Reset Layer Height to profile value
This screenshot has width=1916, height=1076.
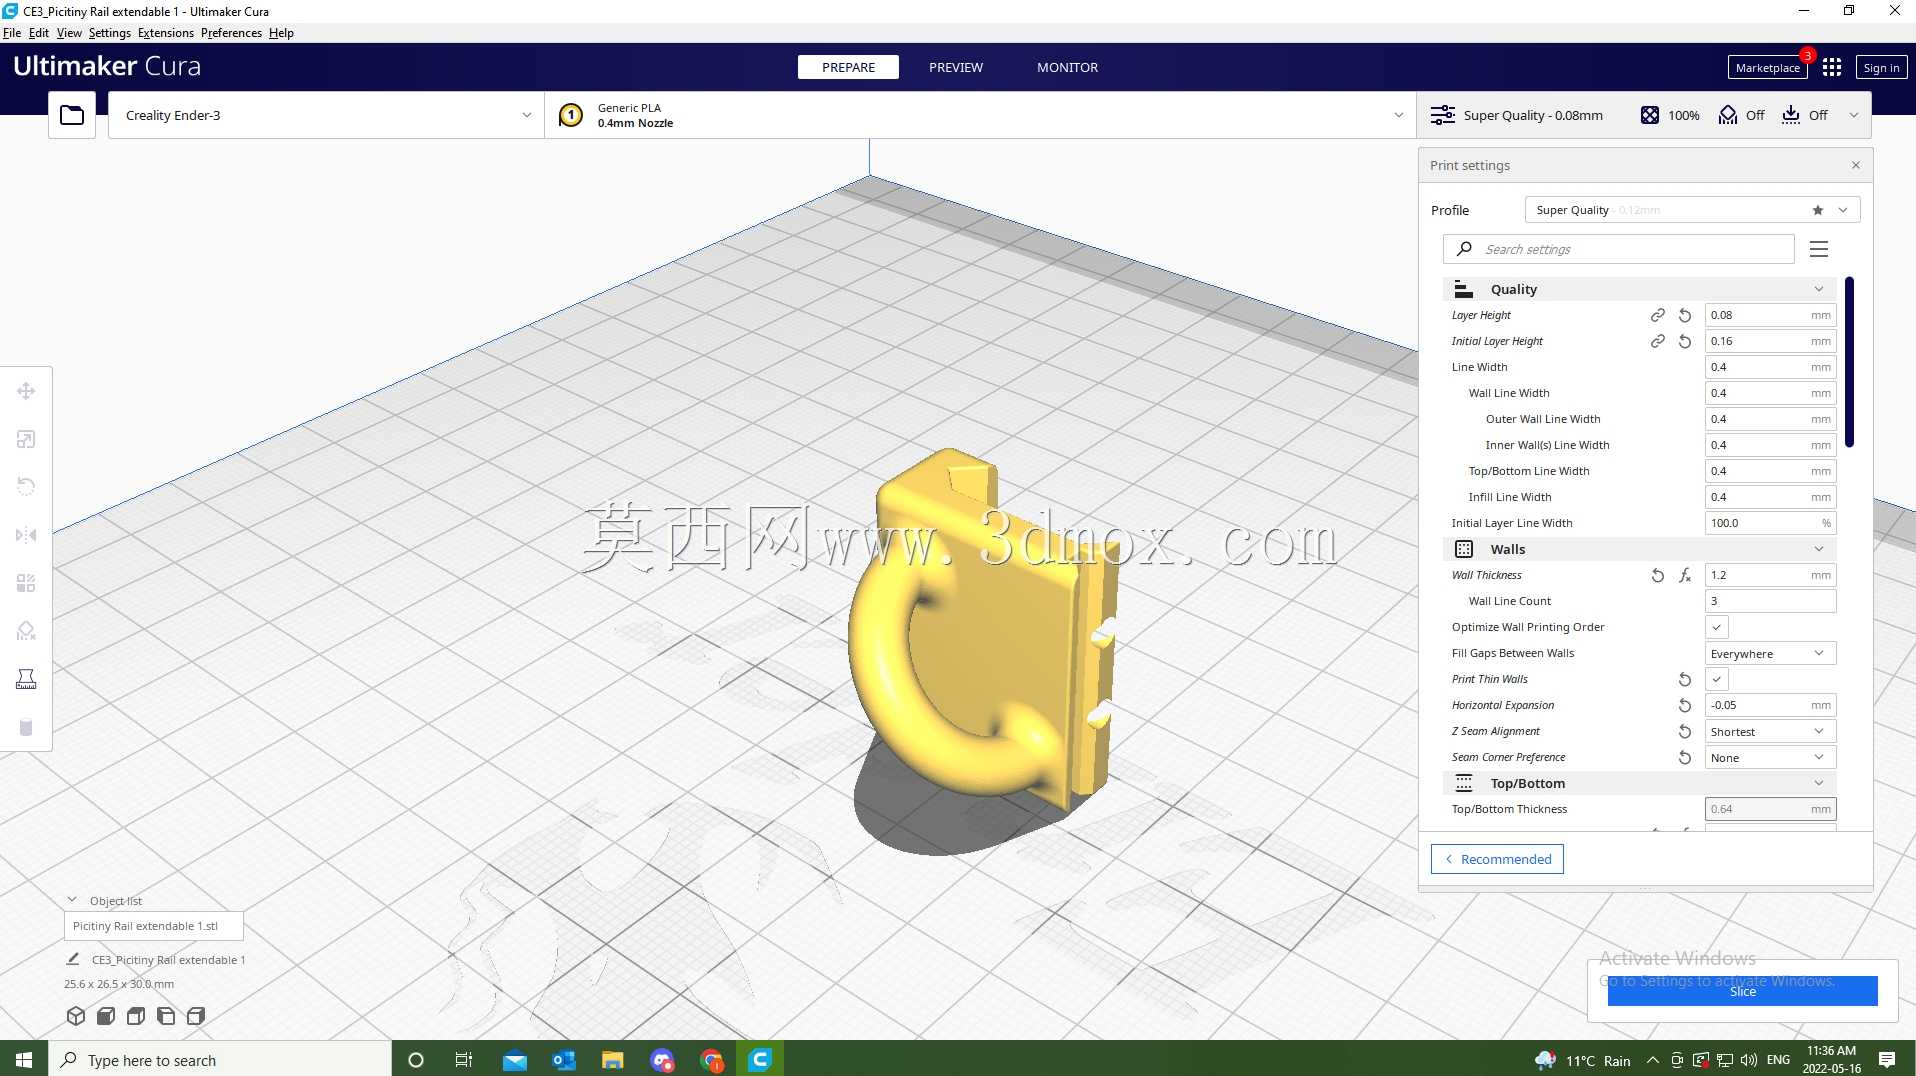pos(1685,315)
